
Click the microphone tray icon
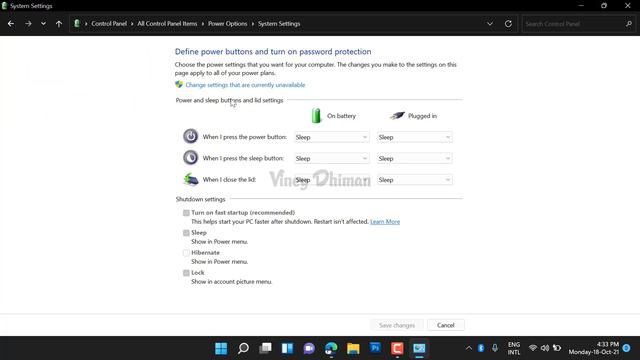[495, 348]
